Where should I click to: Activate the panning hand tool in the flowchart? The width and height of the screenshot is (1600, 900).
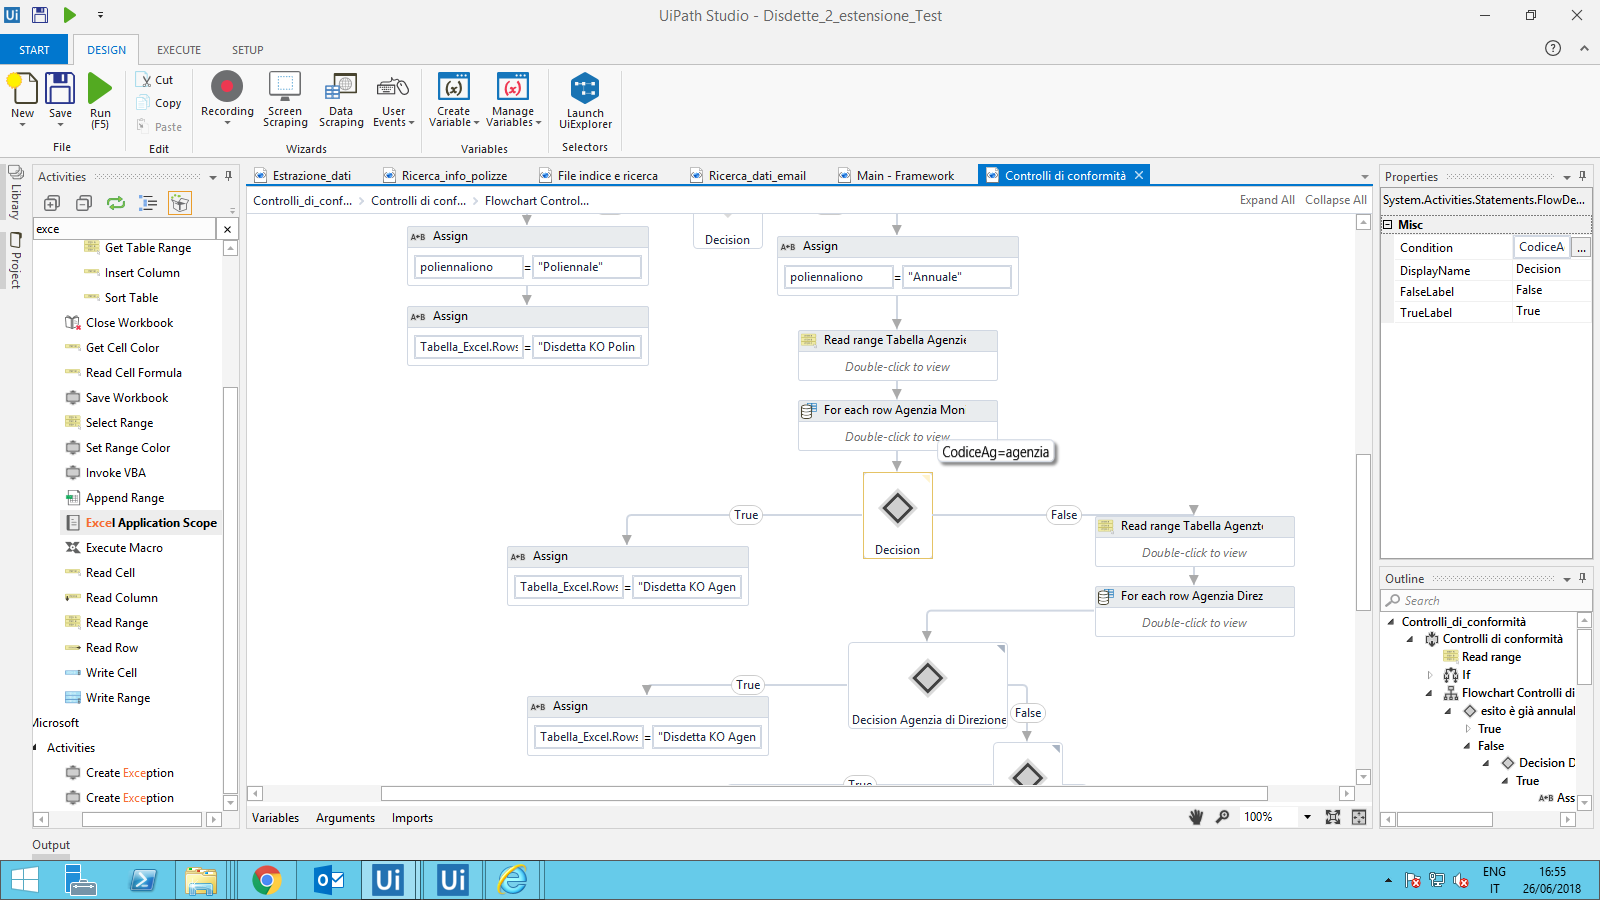point(1196,817)
